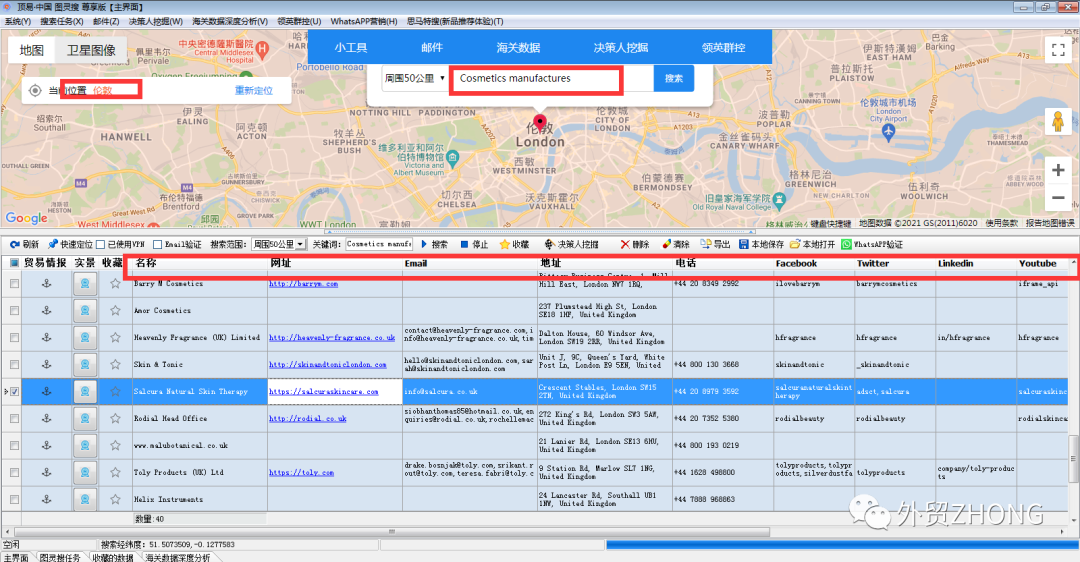This screenshot has width=1080, height=562.
Task: Click the current-location target icon
Action: 35,90
